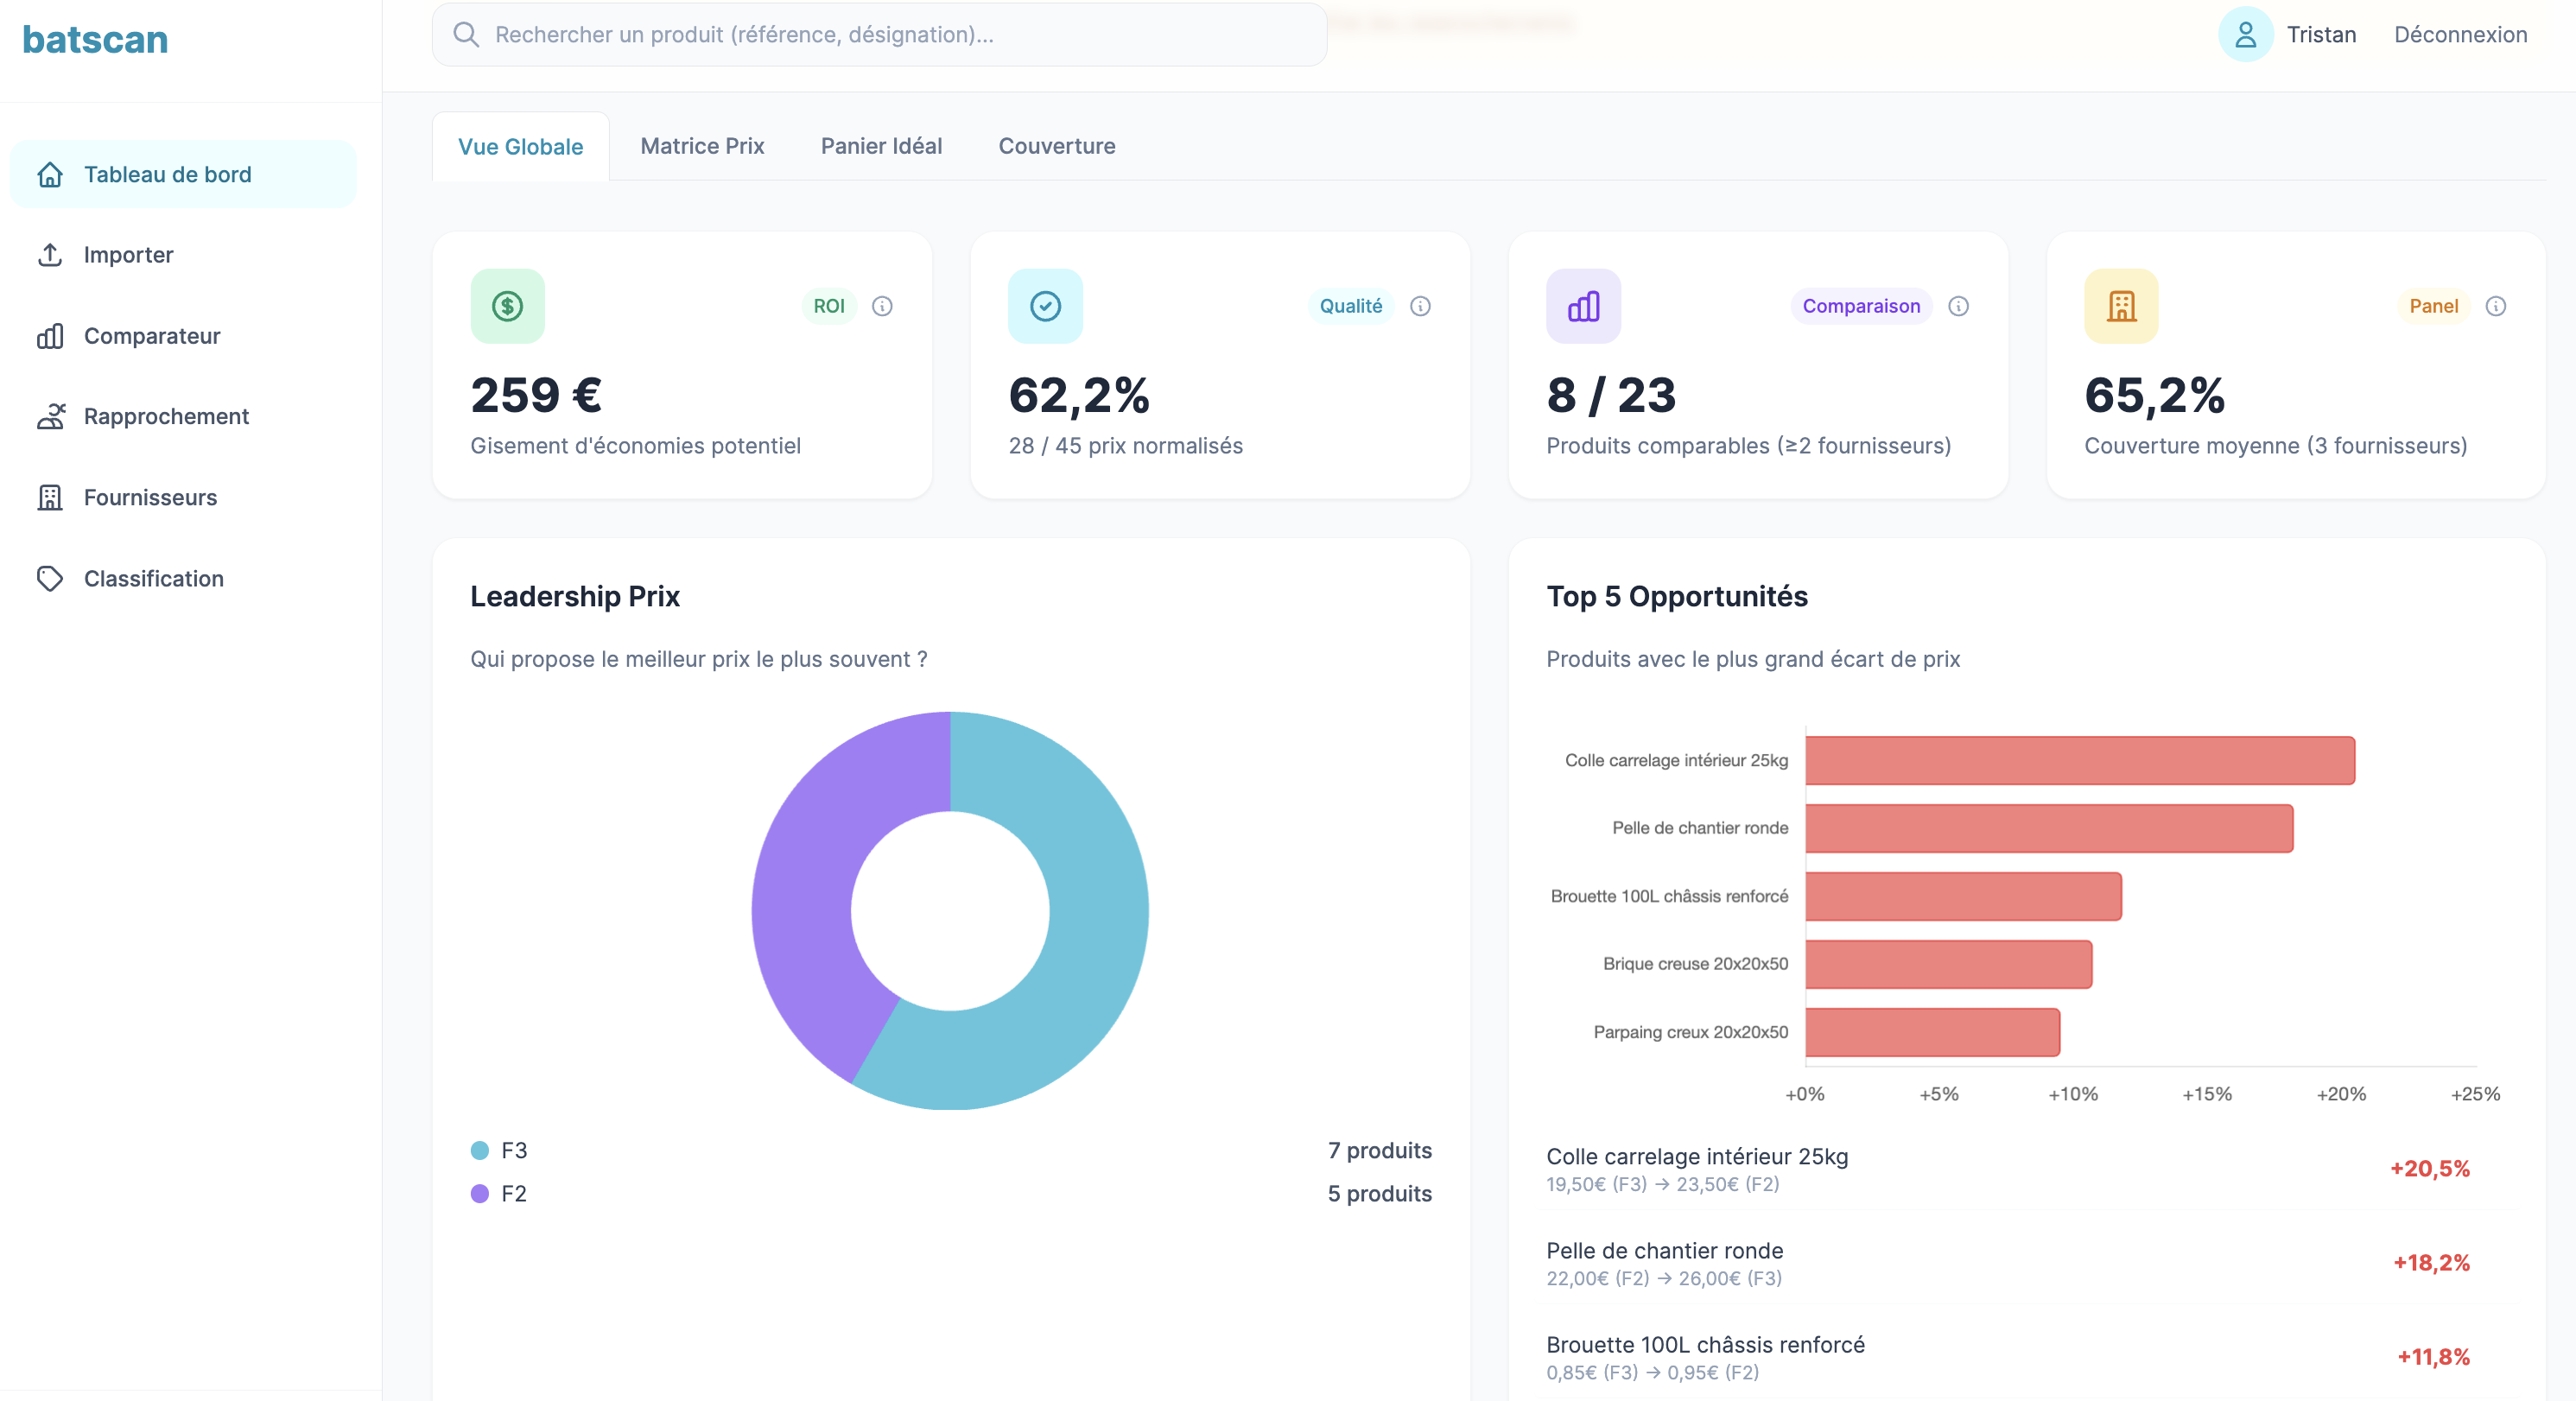Click the info icon near the Comparaison badge
The height and width of the screenshot is (1401, 2576).
(1958, 307)
